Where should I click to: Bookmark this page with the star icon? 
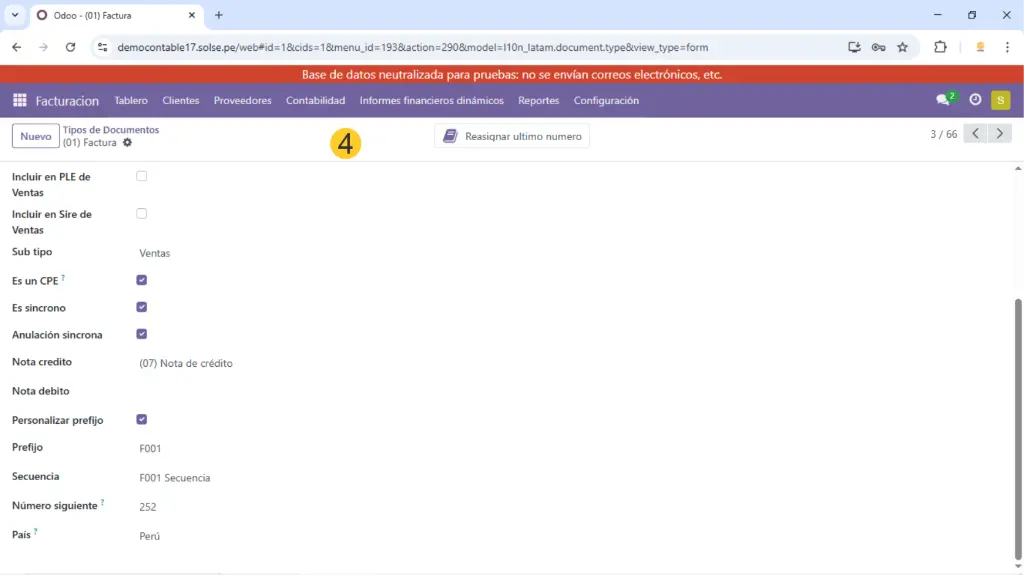(902, 47)
